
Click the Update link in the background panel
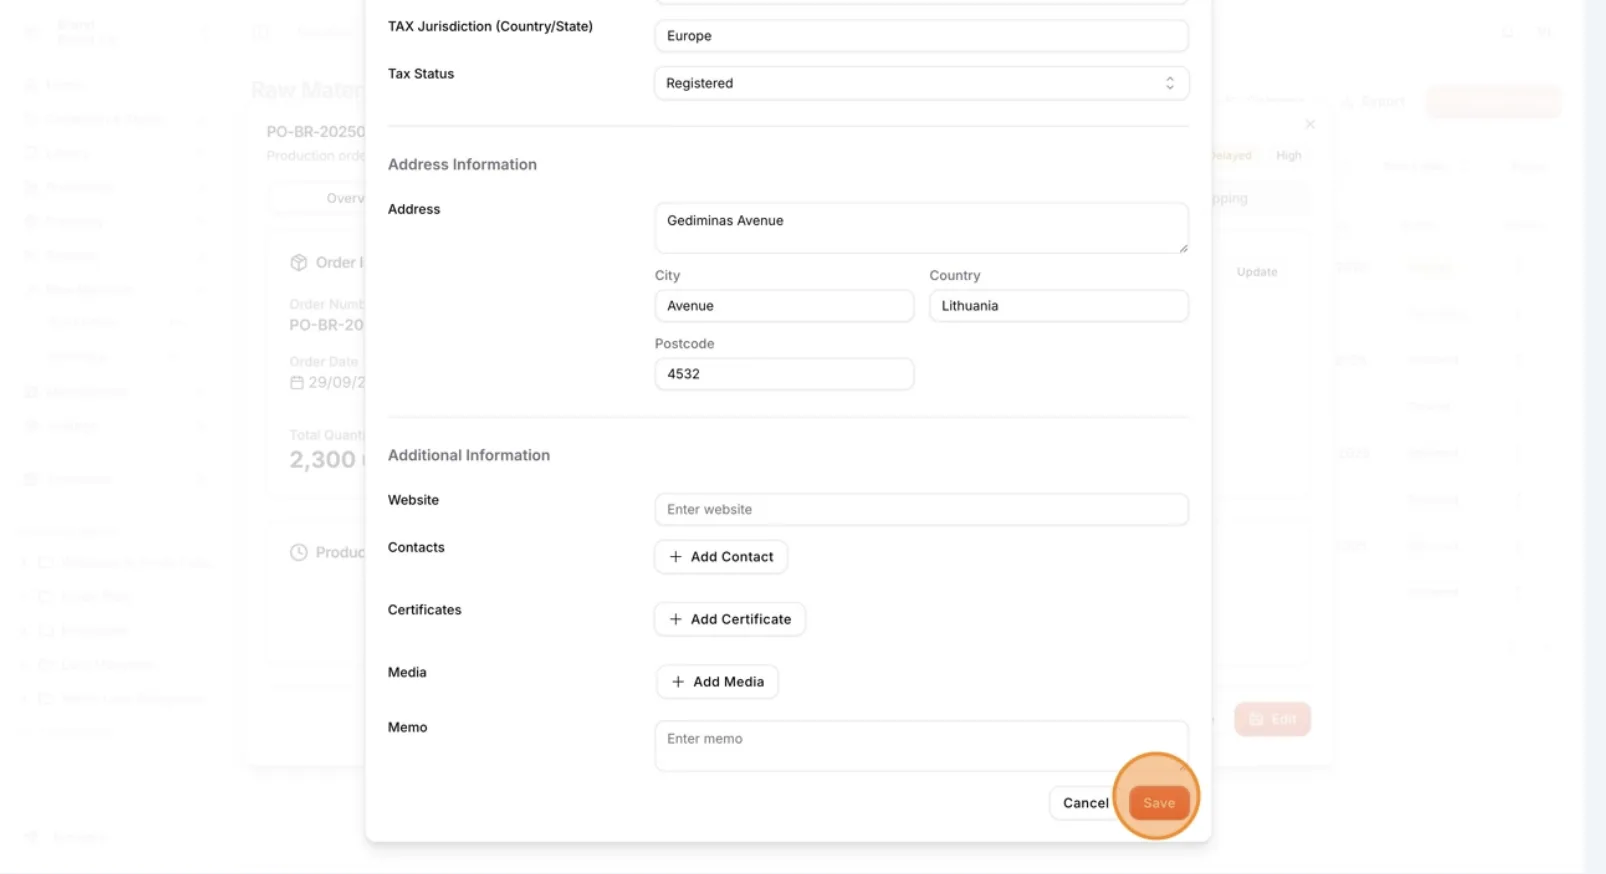point(1257,272)
